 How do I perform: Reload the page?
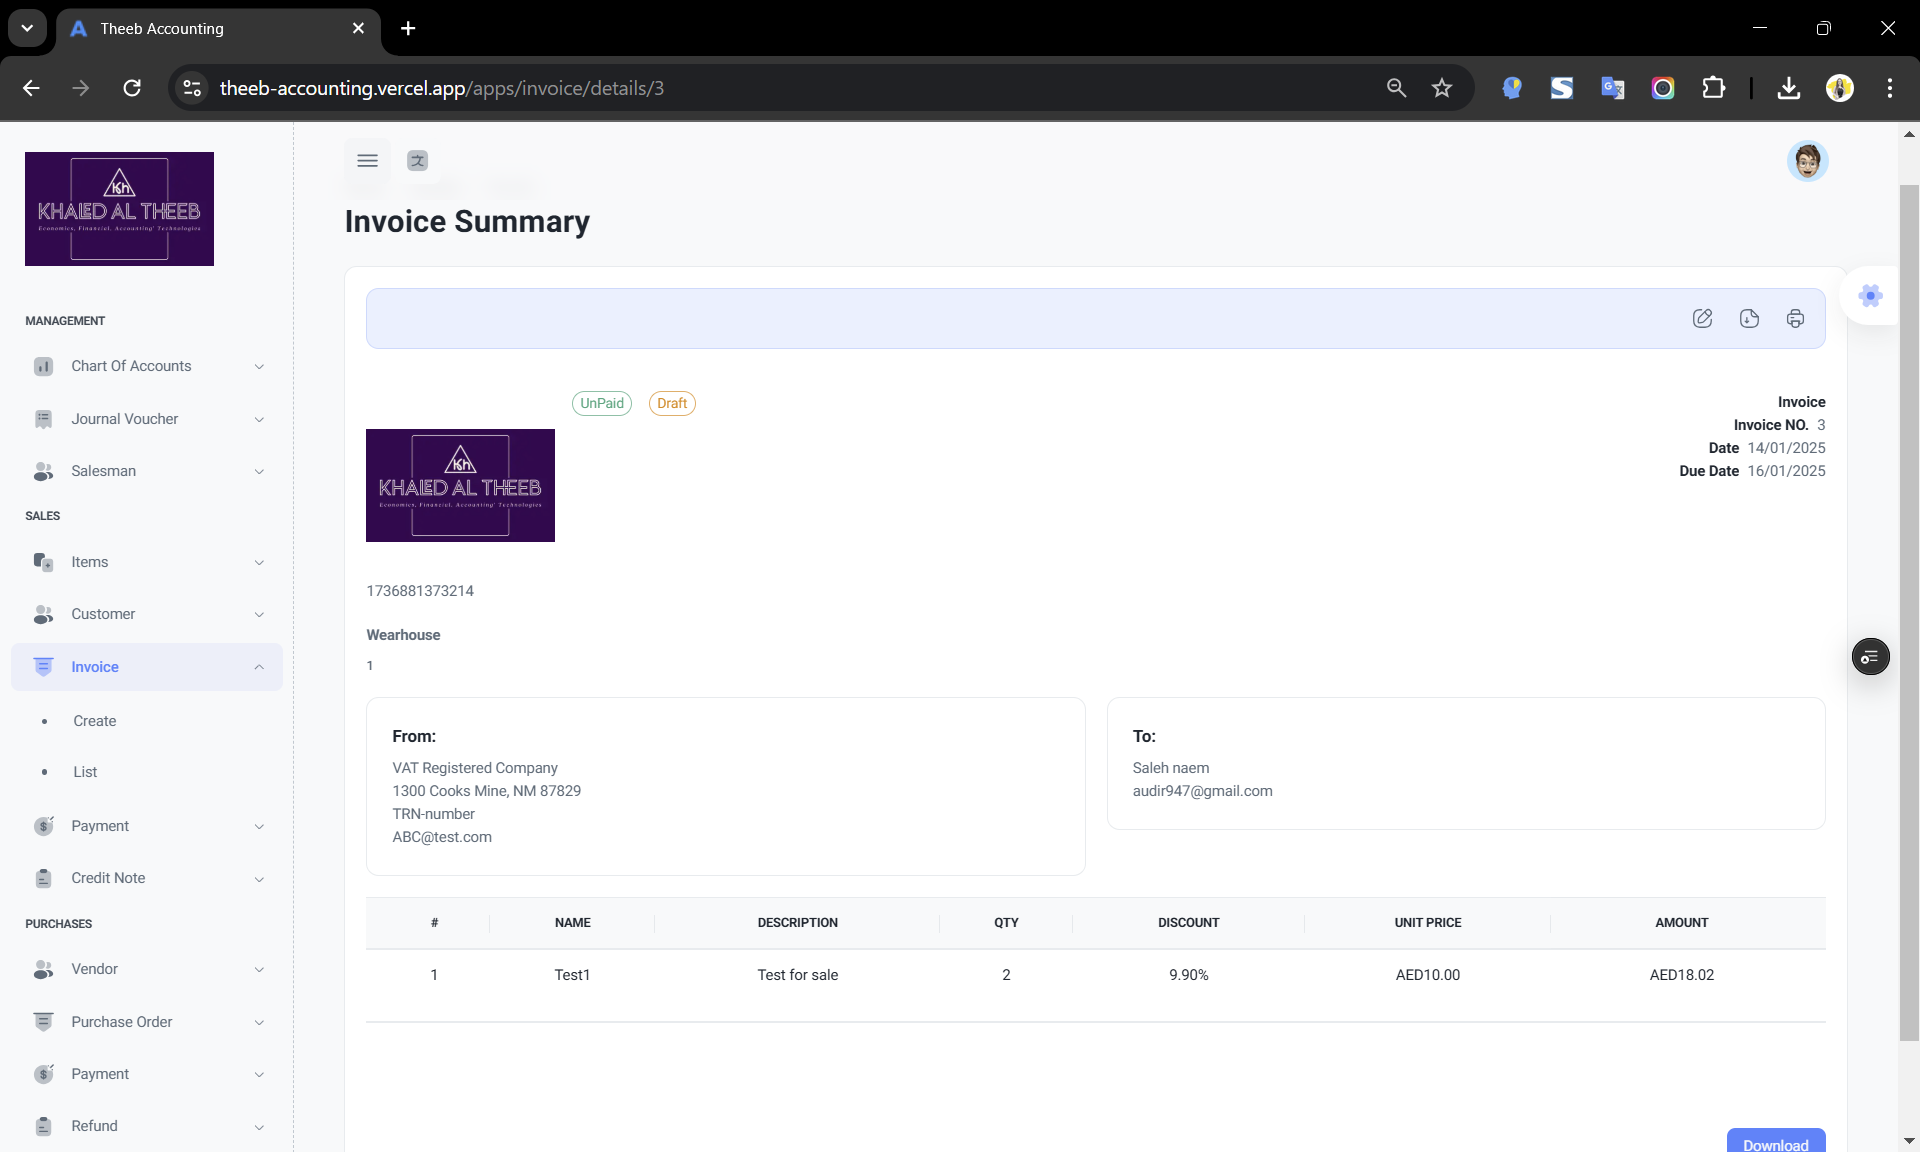(x=132, y=88)
